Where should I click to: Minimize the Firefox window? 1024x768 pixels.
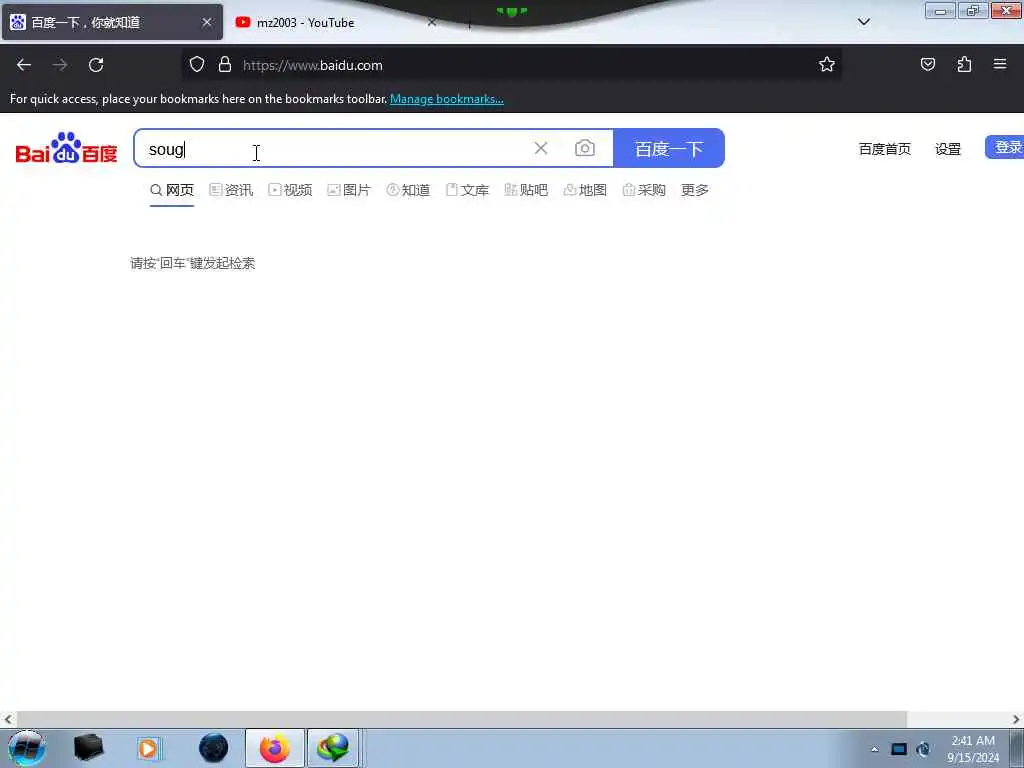(x=940, y=10)
